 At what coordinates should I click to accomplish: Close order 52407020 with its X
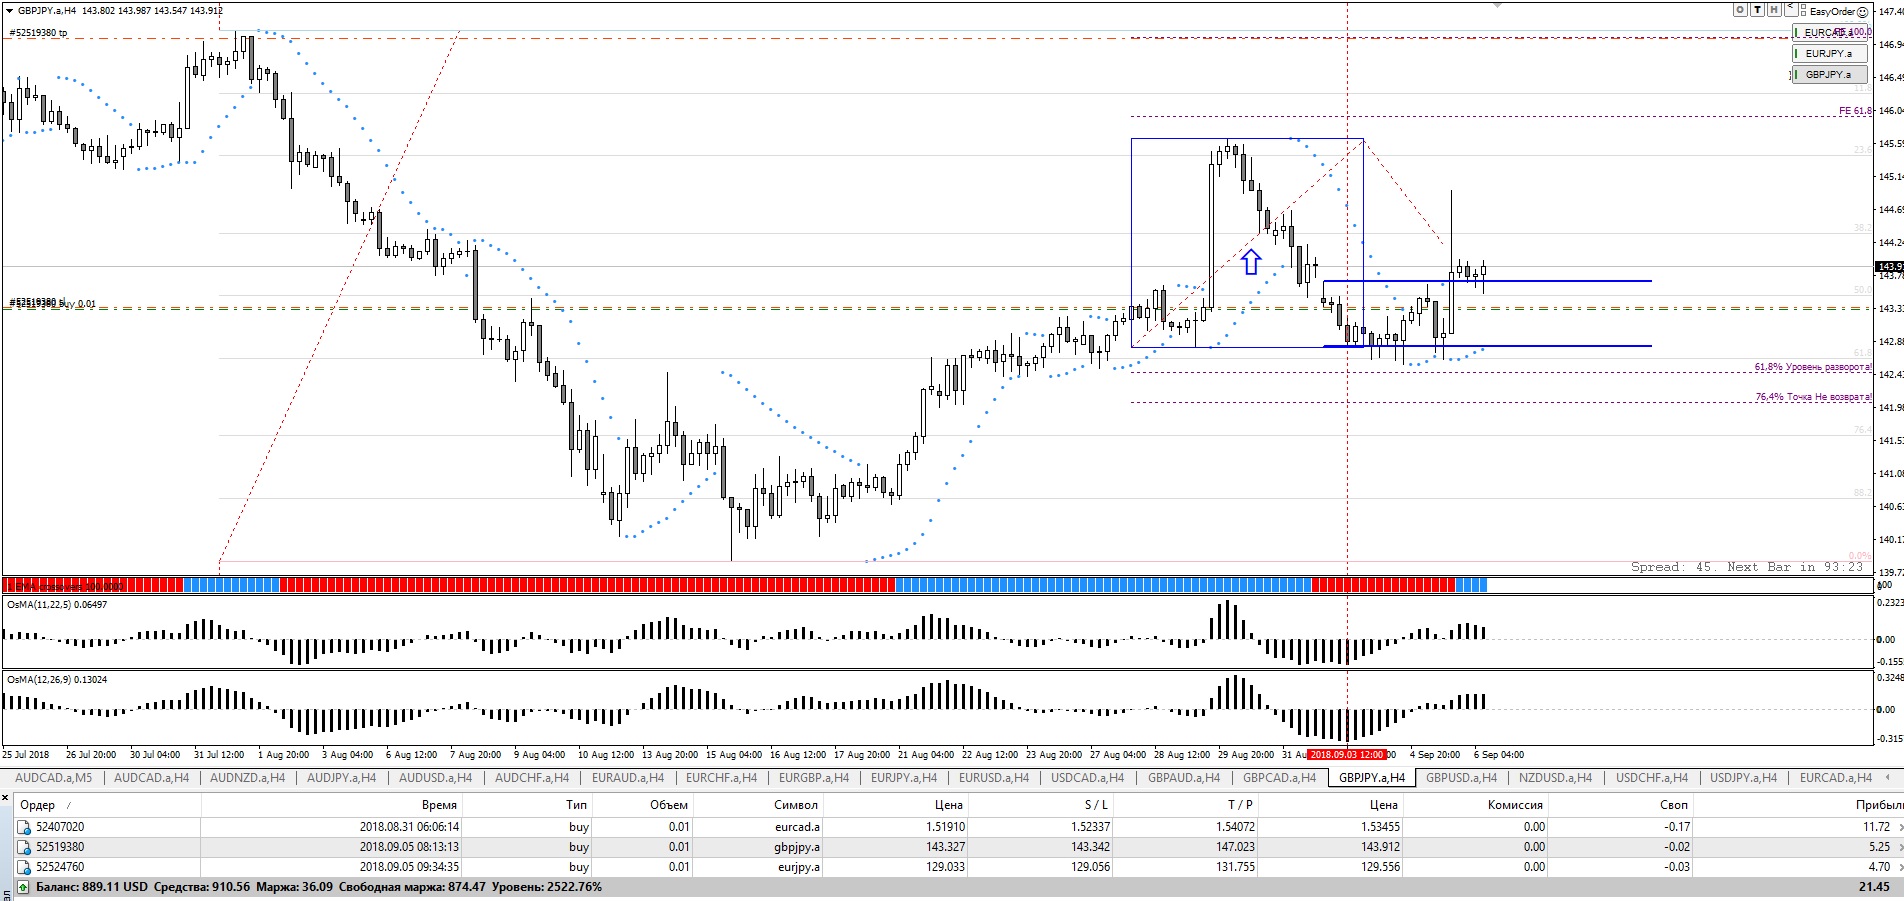tap(1900, 828)
